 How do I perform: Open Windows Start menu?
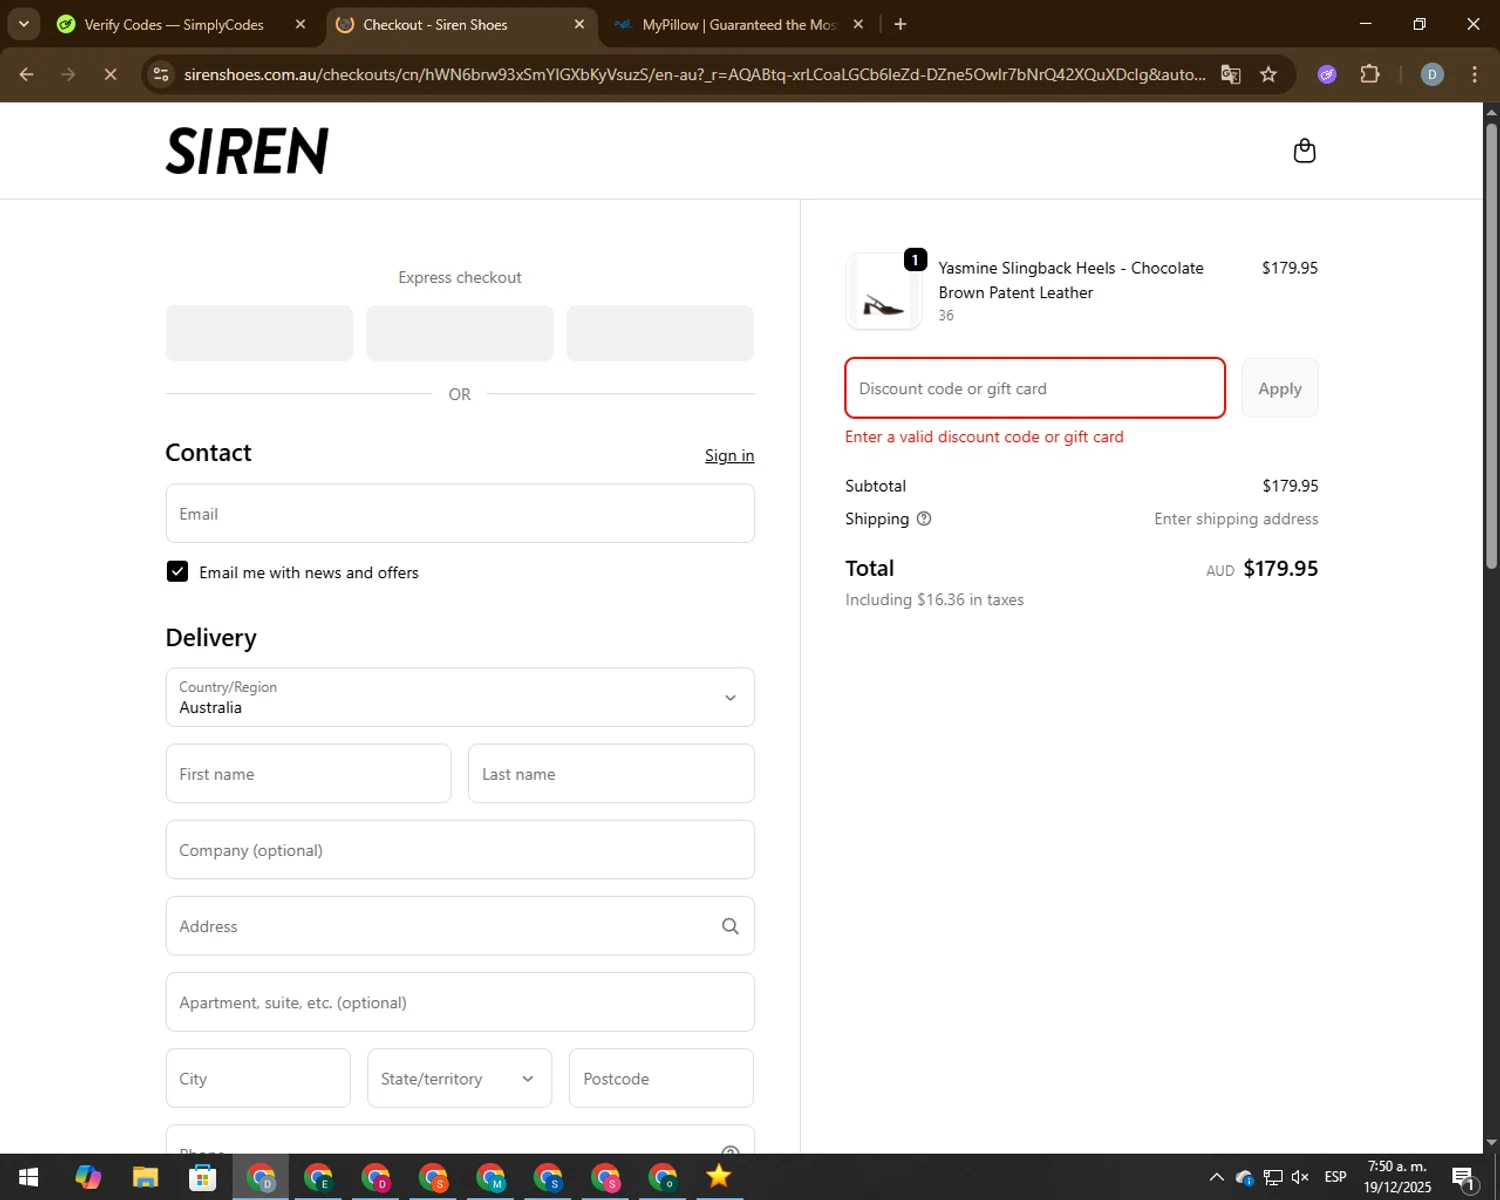coord(28,1177)
